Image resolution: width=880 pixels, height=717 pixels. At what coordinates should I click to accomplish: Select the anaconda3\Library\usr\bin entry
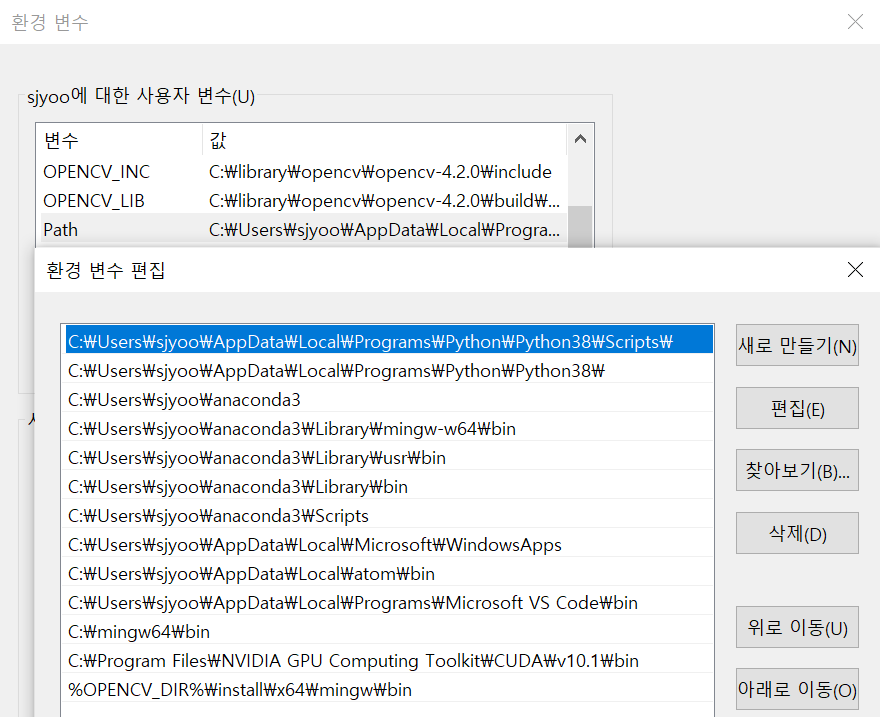[389, 458]
